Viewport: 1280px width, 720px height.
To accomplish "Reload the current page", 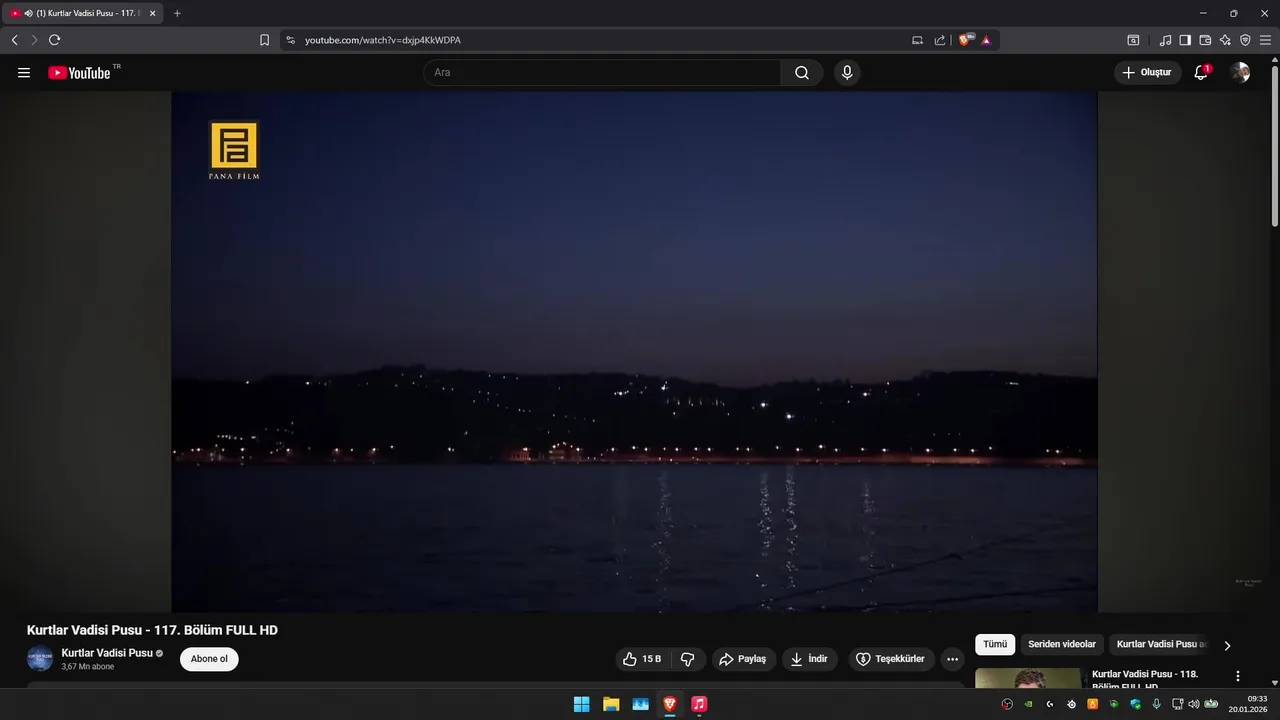I will pos(54,40).
